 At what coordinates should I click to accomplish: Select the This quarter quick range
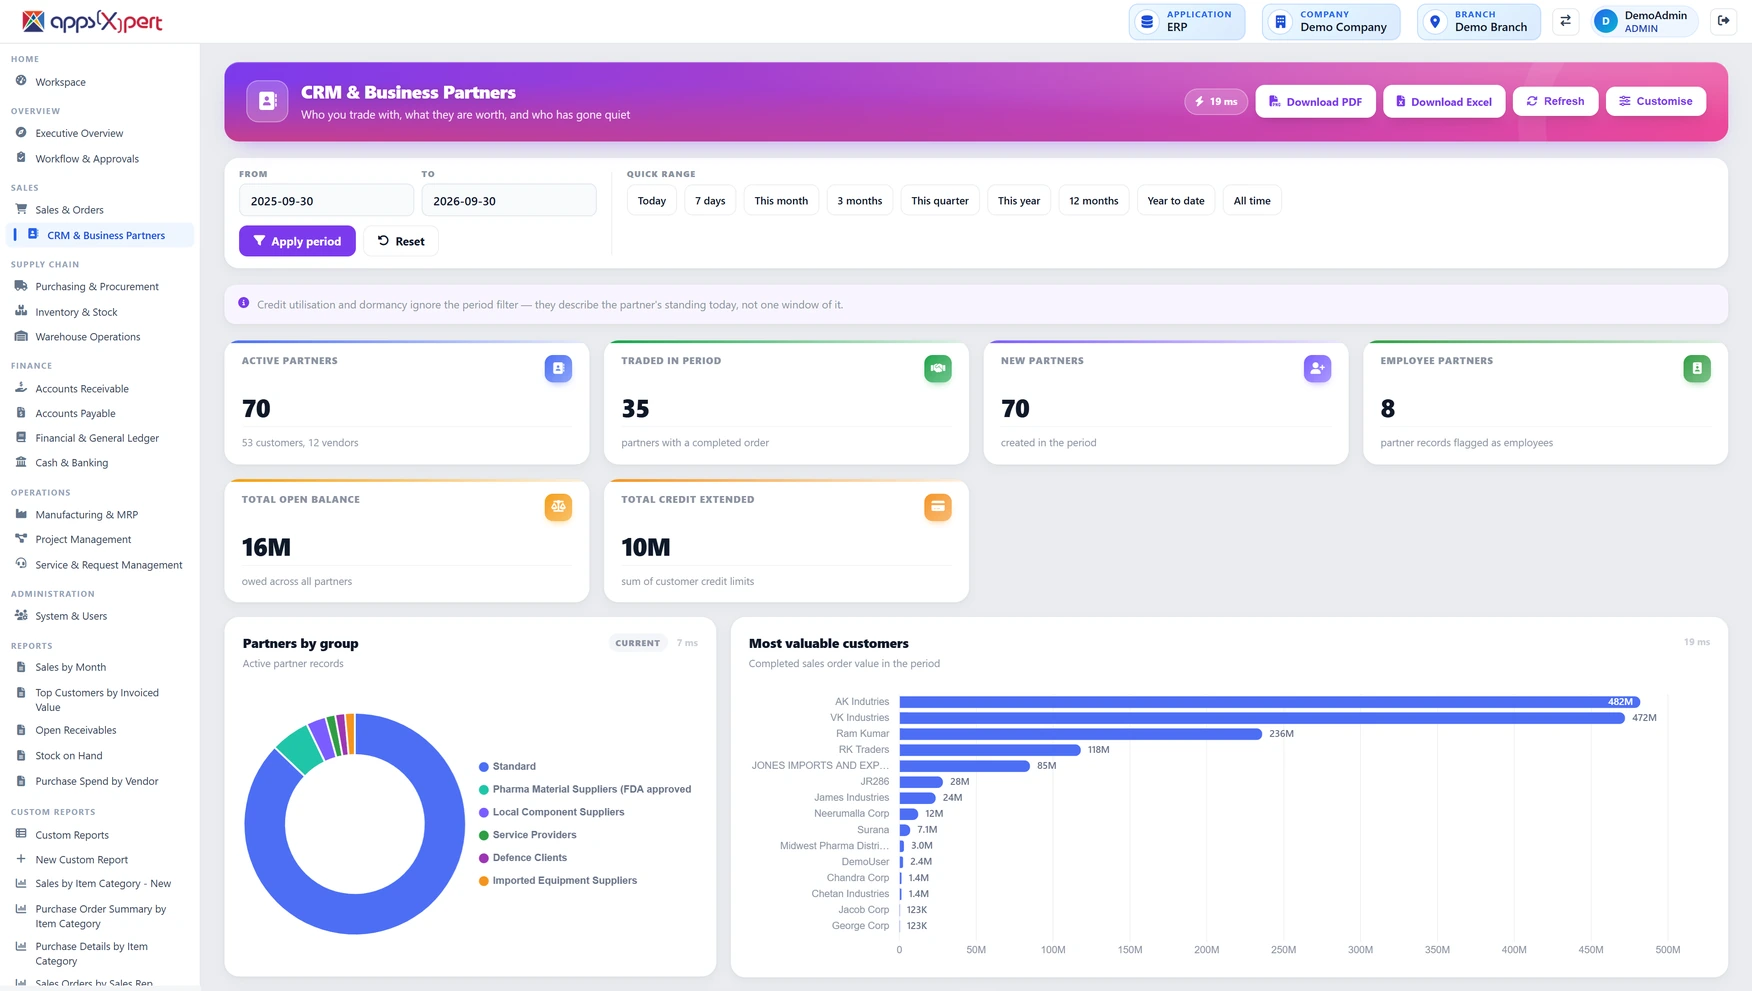[x=940, y=200]
